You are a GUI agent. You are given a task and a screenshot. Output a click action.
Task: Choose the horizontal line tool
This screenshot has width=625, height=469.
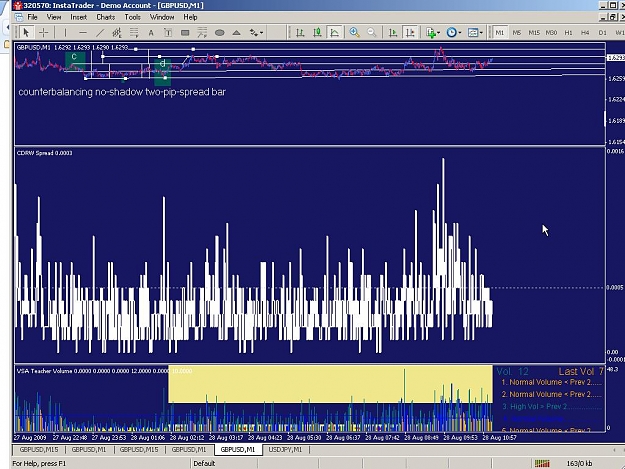point(83,33)
